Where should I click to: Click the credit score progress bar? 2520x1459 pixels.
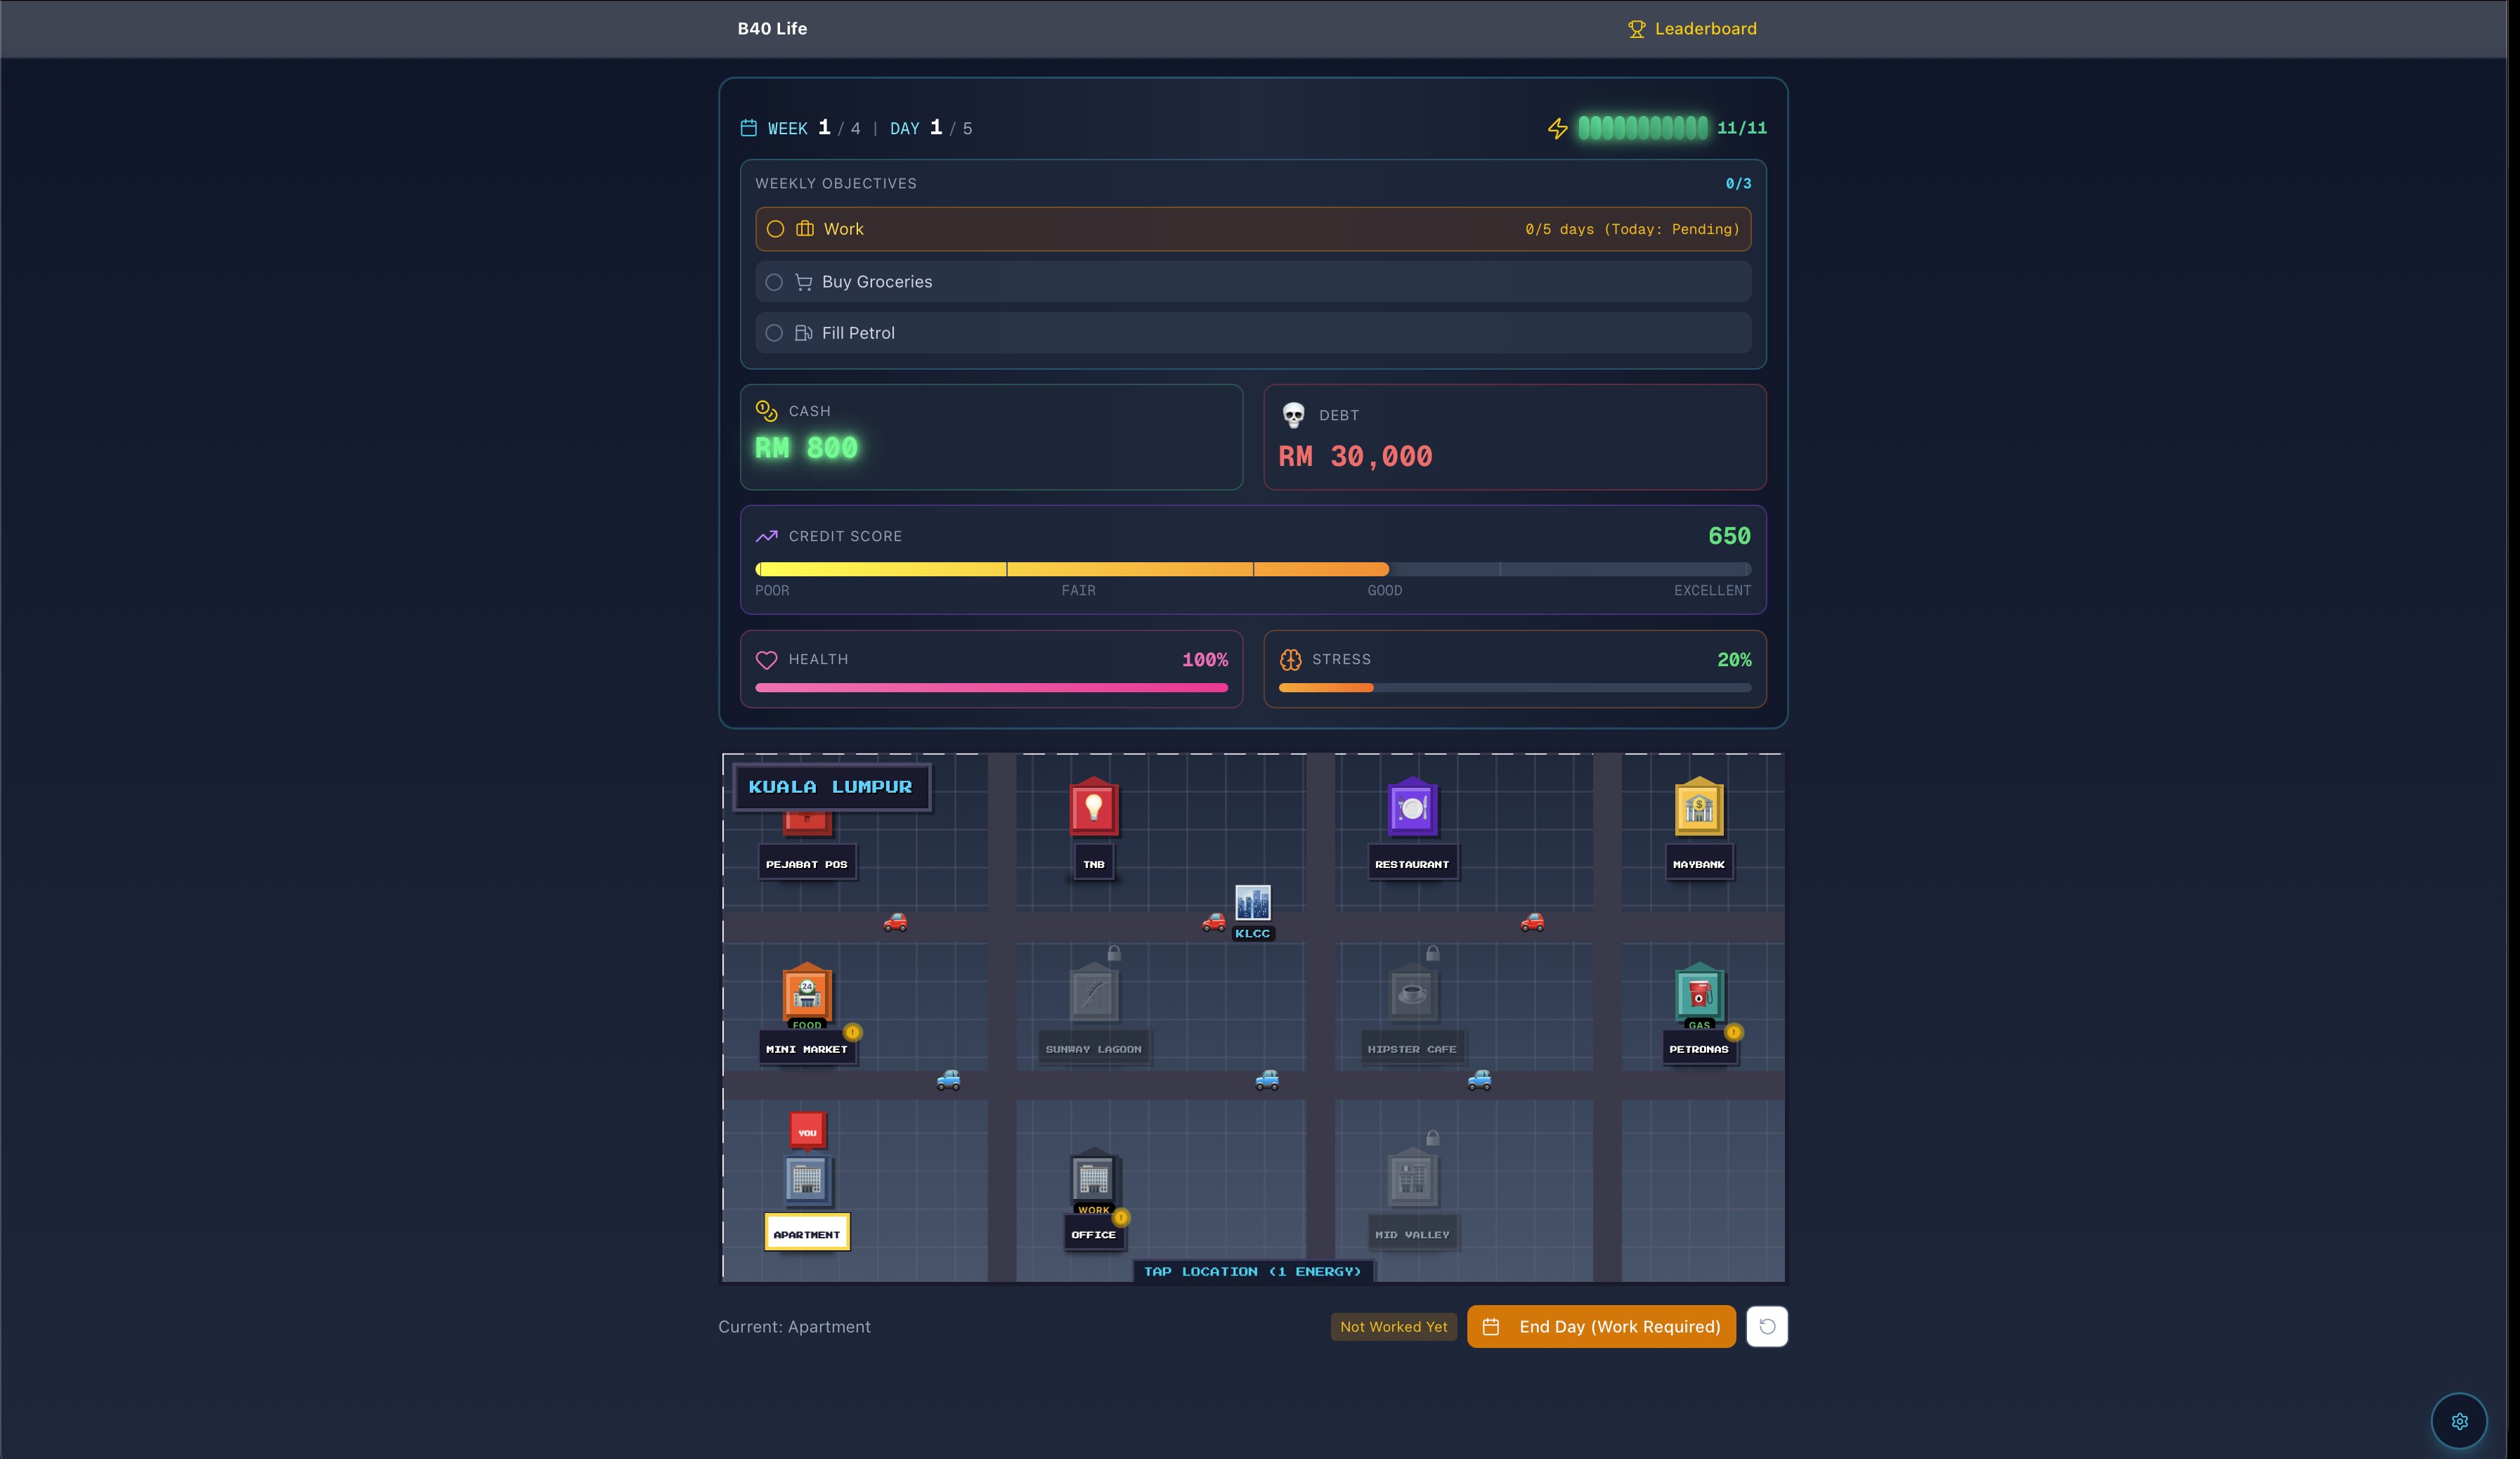(1252, 569)
